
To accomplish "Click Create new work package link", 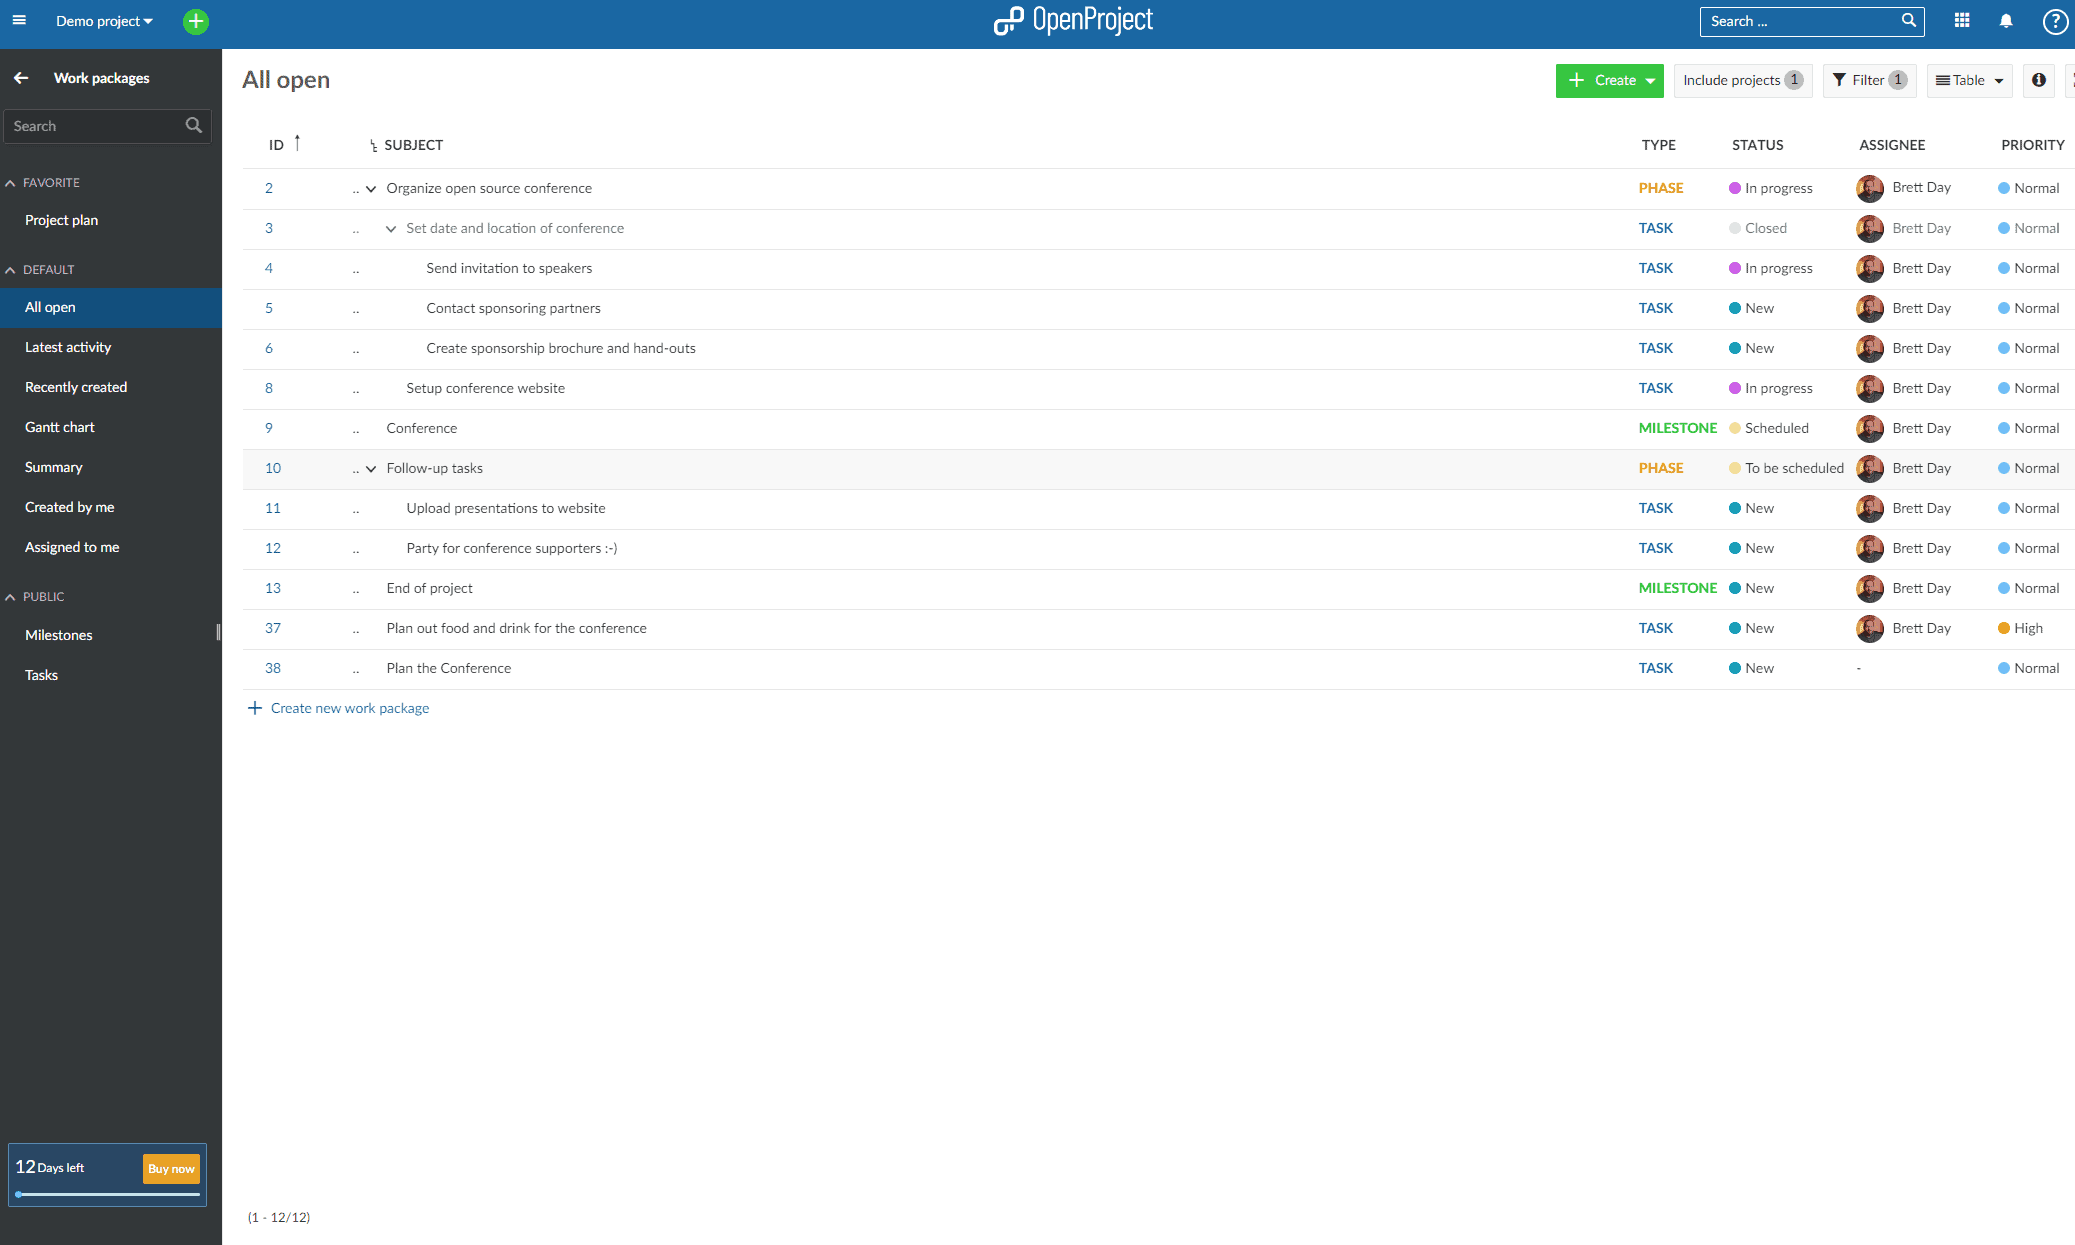I will (x=349, y=708).
